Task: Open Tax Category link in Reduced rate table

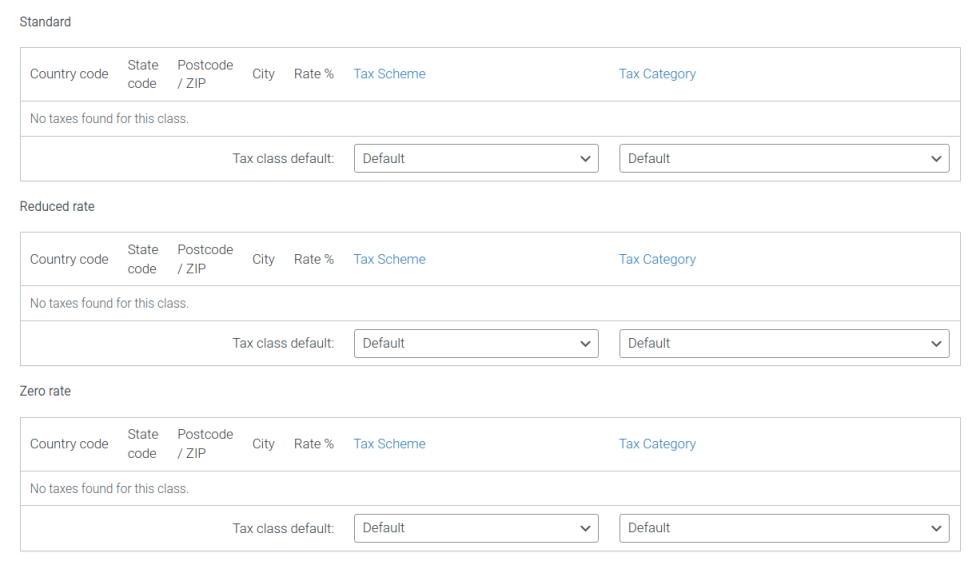Action: click(658, 259)
